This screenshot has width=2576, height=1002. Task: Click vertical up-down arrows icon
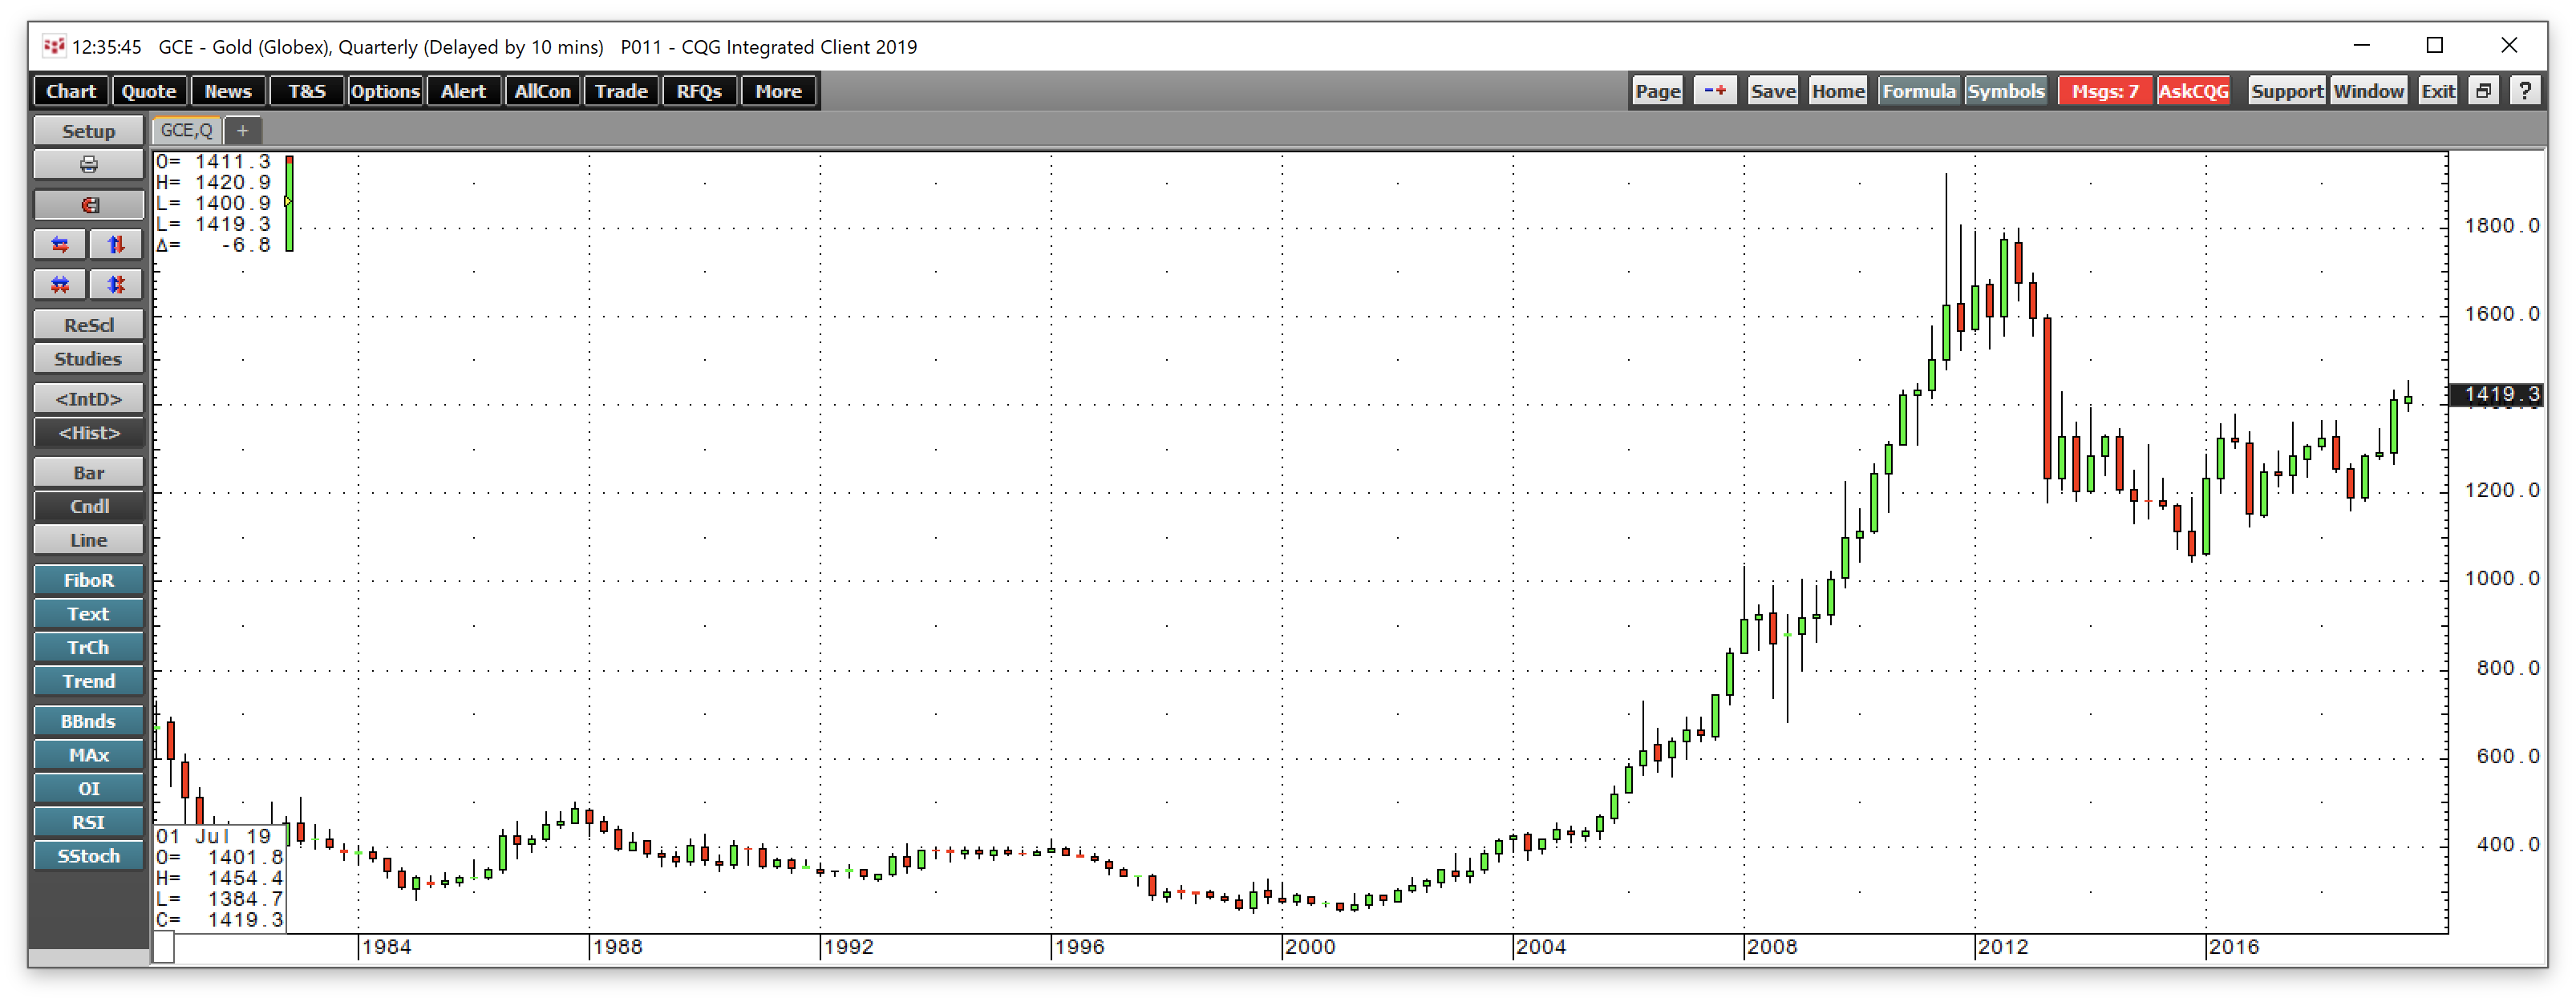coord(116,245)
